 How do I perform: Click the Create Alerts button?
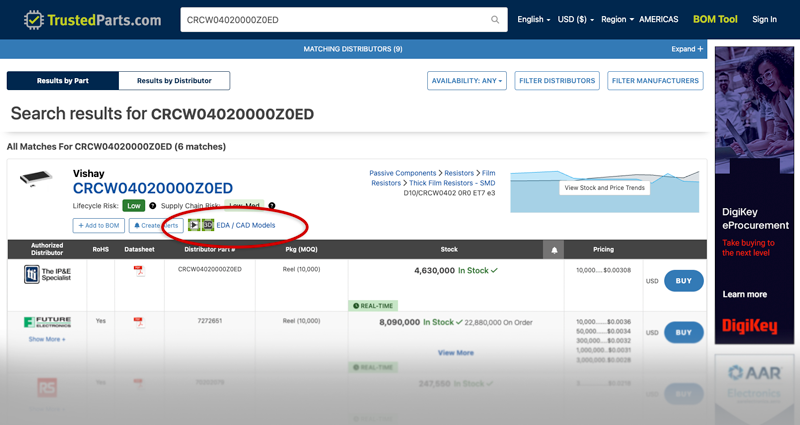pos(156,226)
